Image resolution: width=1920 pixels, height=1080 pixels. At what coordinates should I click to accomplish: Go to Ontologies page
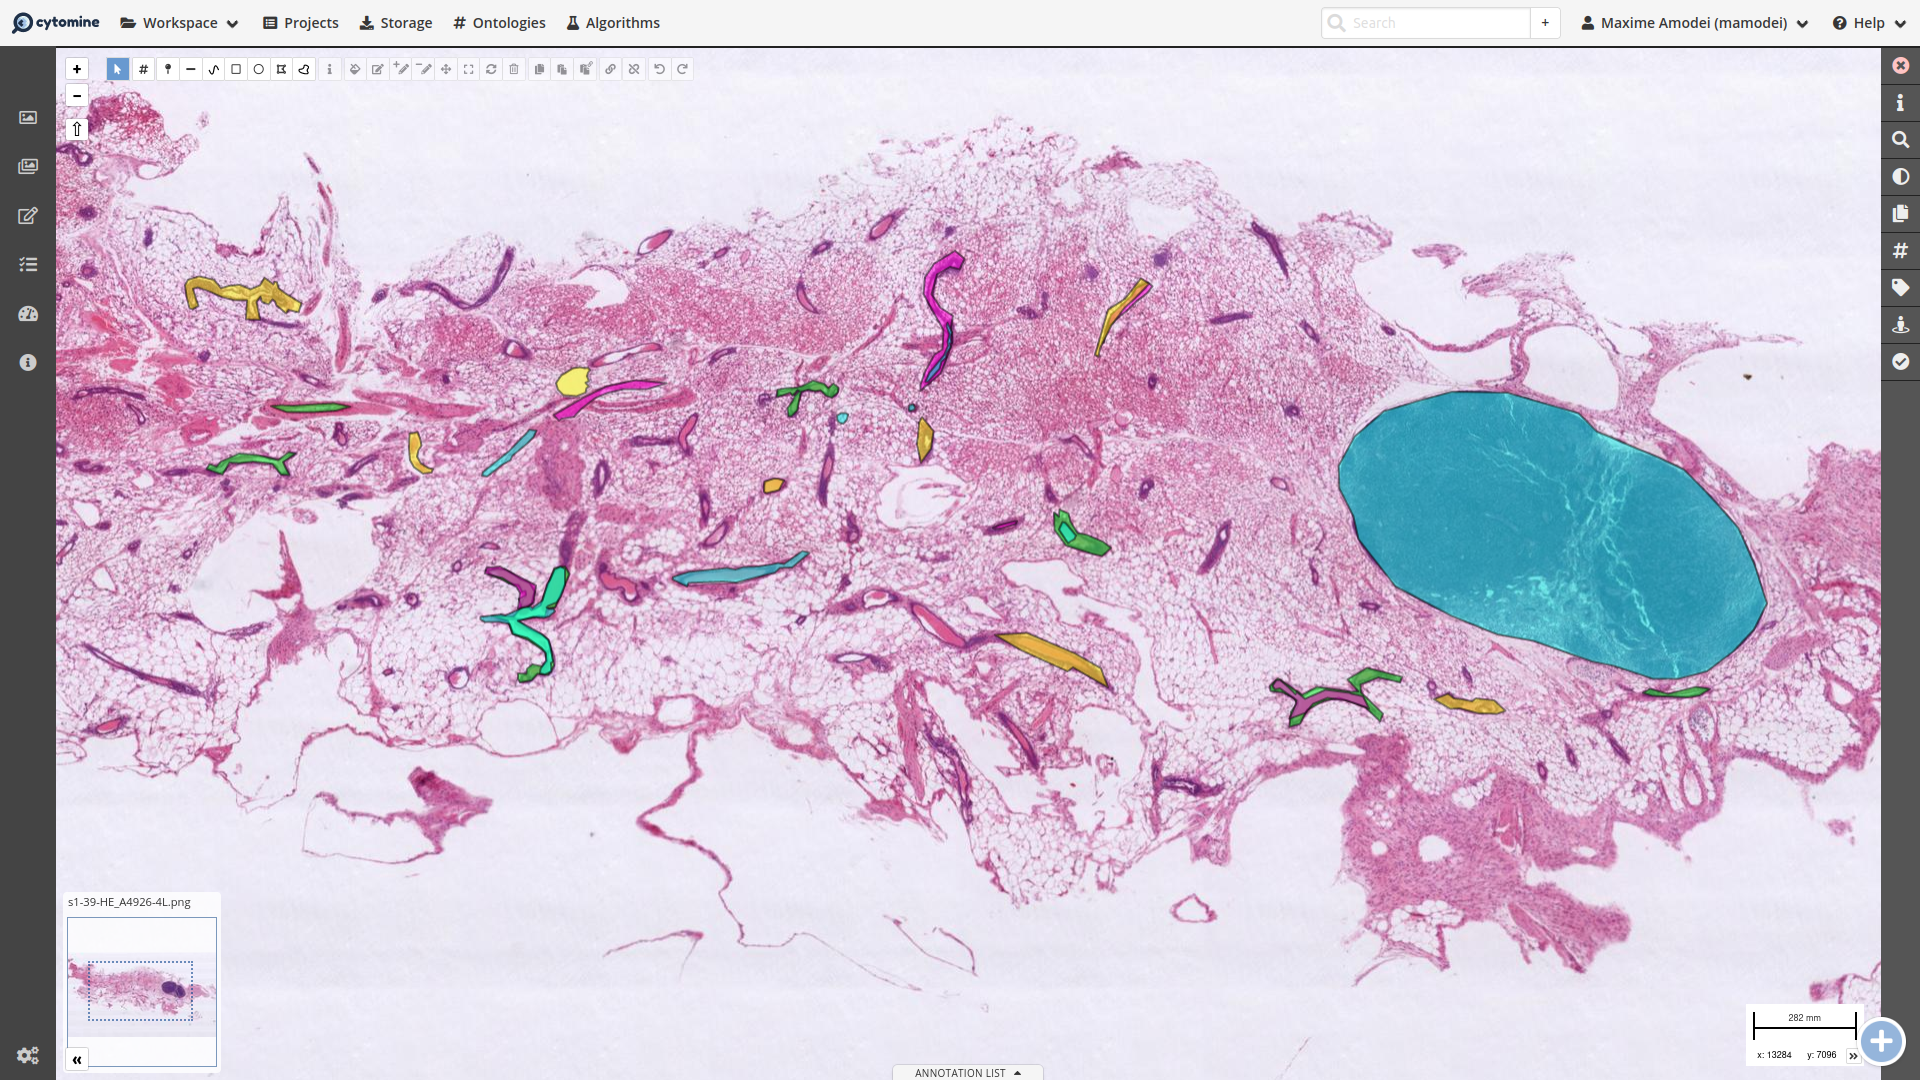coord(499,23)
